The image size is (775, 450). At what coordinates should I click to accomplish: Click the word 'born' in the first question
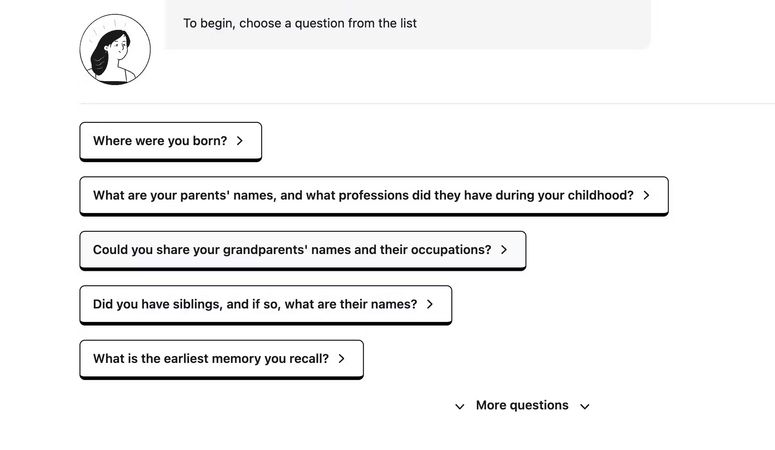tap(208, 141)
